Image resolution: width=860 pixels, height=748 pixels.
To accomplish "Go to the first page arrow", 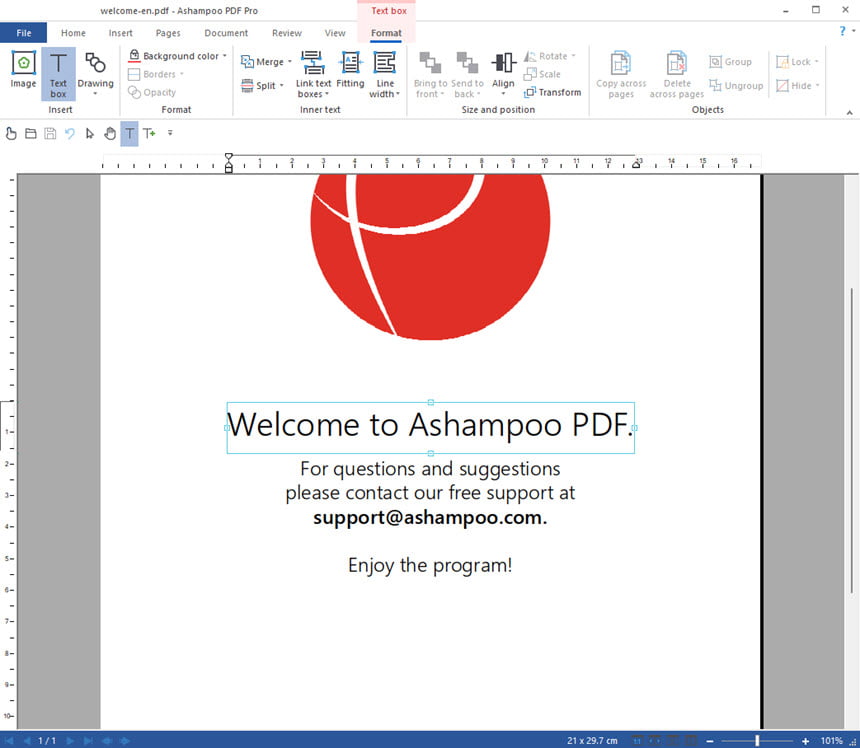I will (9, 740).
